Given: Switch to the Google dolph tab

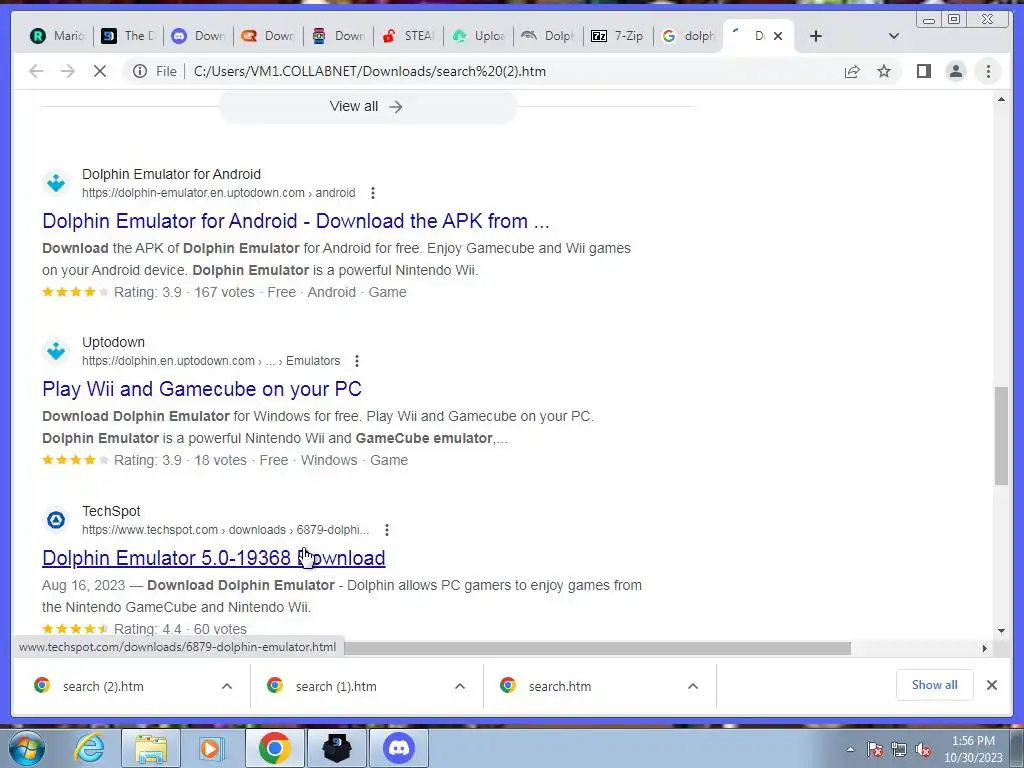Looking at the screenshot, I should click(x=688, y=36).
